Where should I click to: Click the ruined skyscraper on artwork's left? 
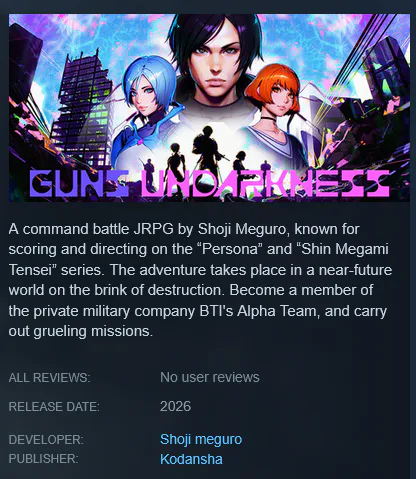point(82,110)
